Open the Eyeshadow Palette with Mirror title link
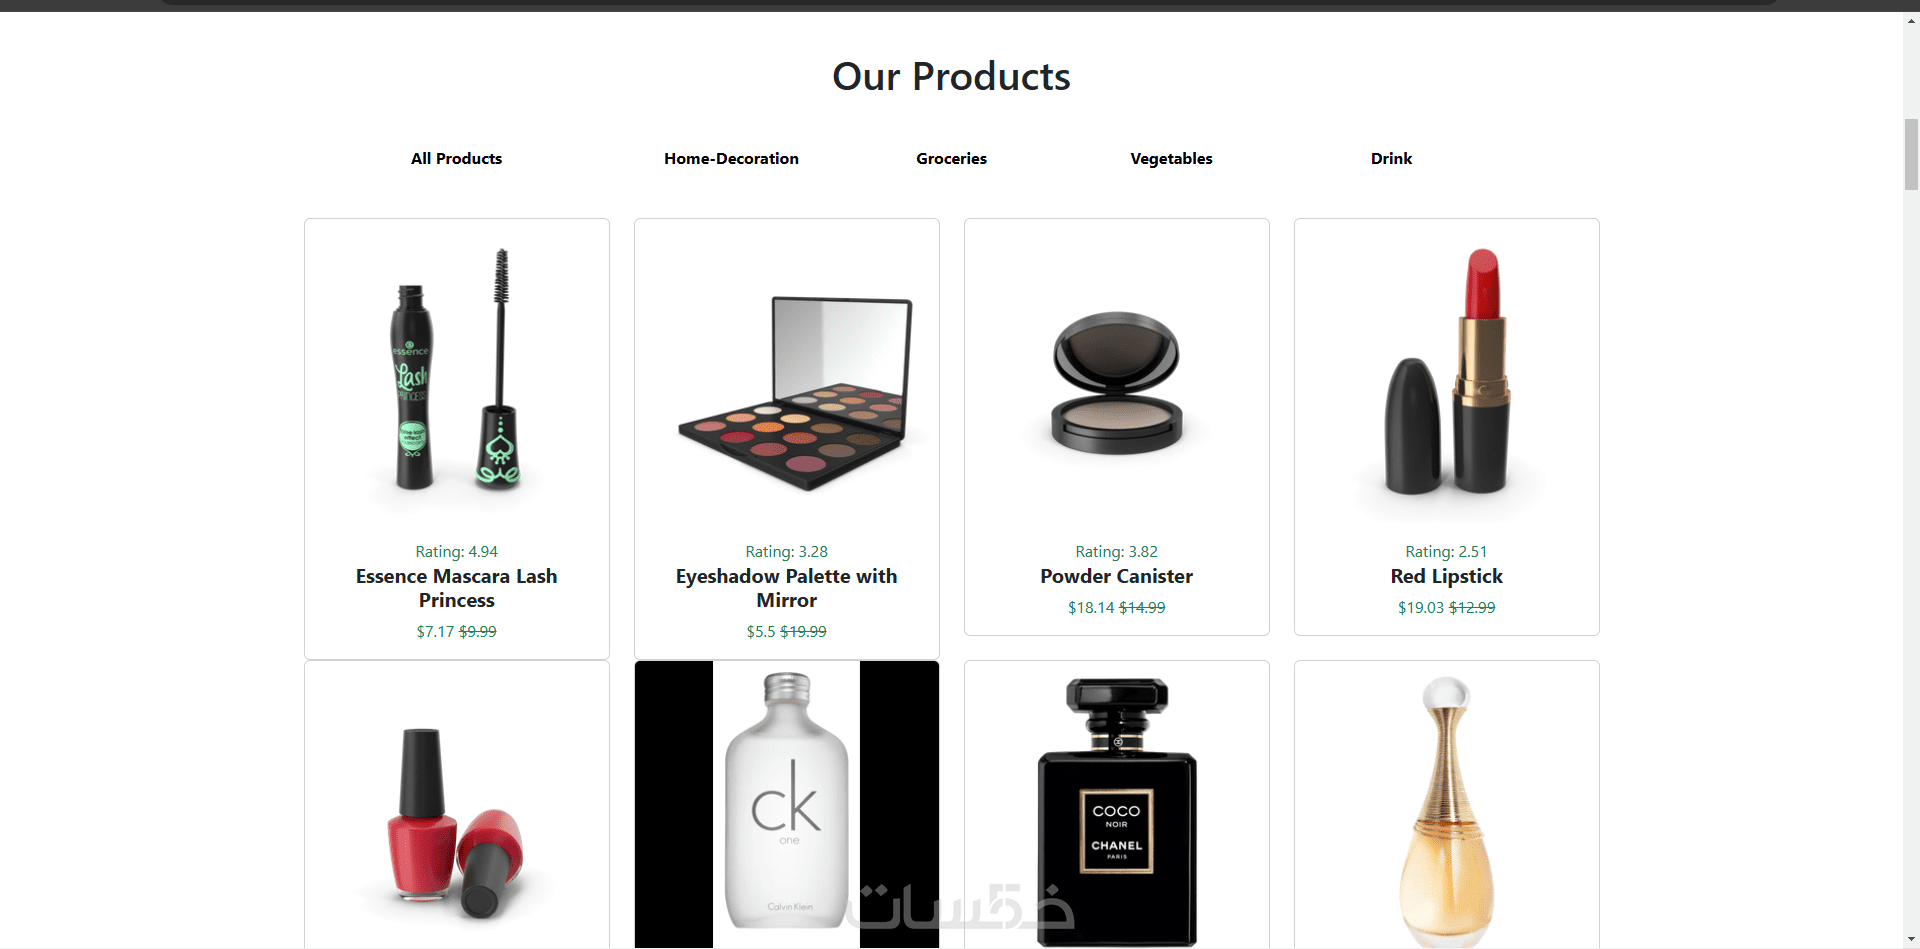This screenshot has width=1920, height=949. pyautogui.click(x=787, y=588)
